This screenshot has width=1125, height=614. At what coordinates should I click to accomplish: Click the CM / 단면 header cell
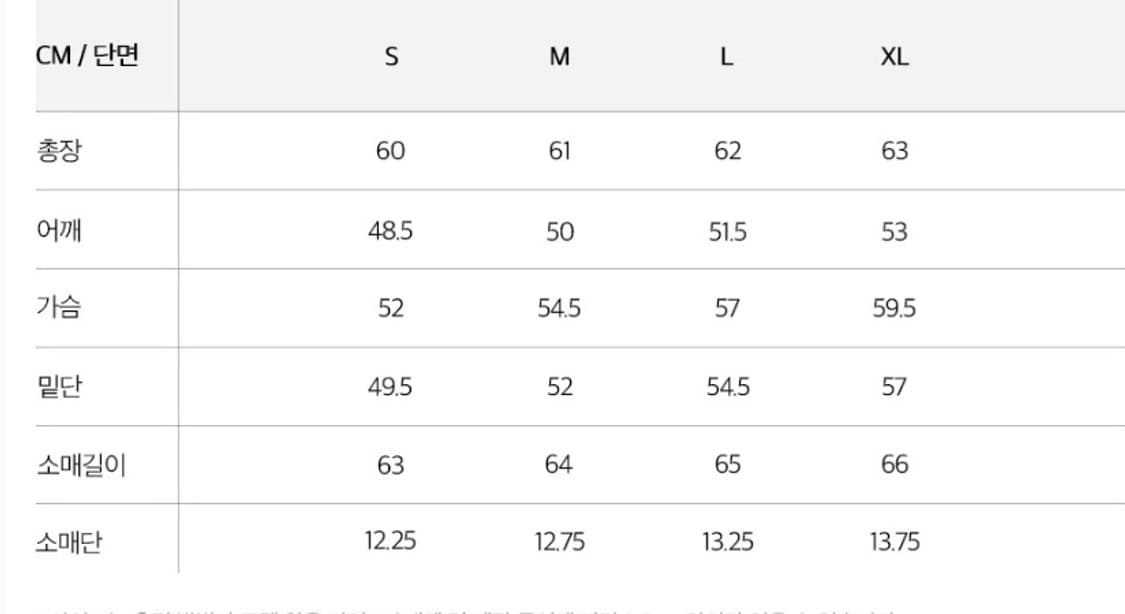pos(87,56)
